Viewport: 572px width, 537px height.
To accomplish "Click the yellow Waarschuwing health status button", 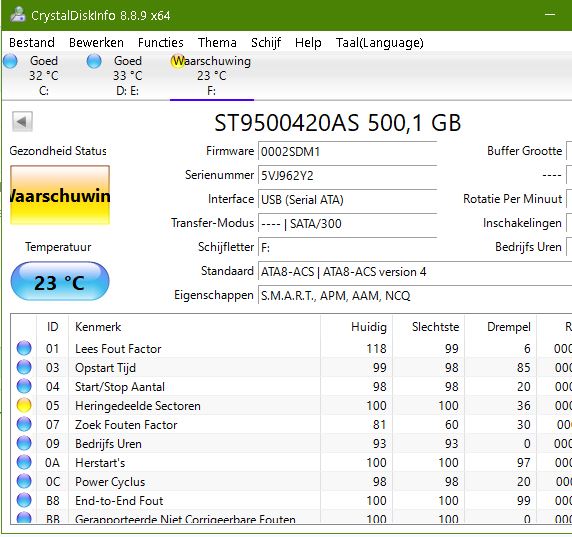I will point(60,195).
